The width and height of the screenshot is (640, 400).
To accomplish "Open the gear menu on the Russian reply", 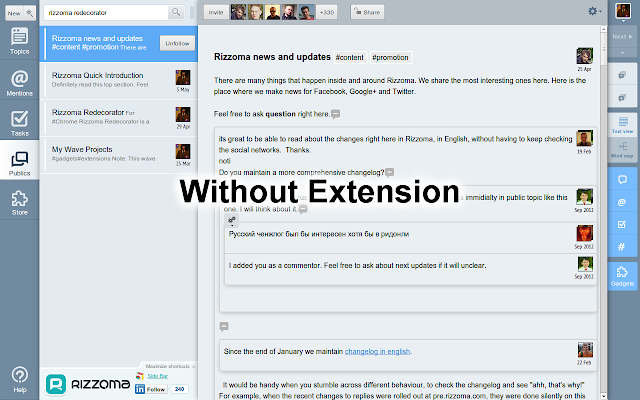I will (231, 220).
